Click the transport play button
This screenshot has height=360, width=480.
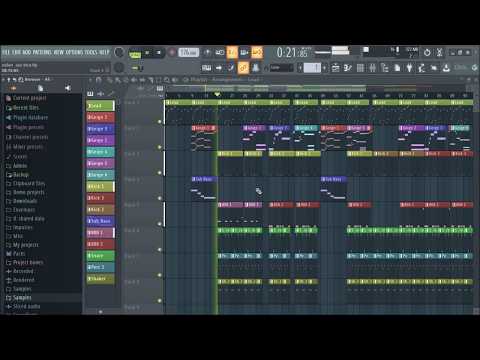point(147,53)
